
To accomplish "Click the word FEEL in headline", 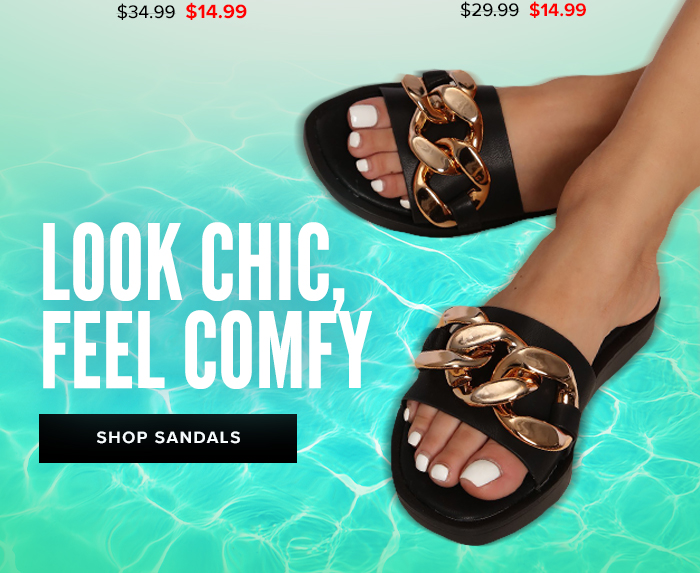I will [x=104, y=349].
